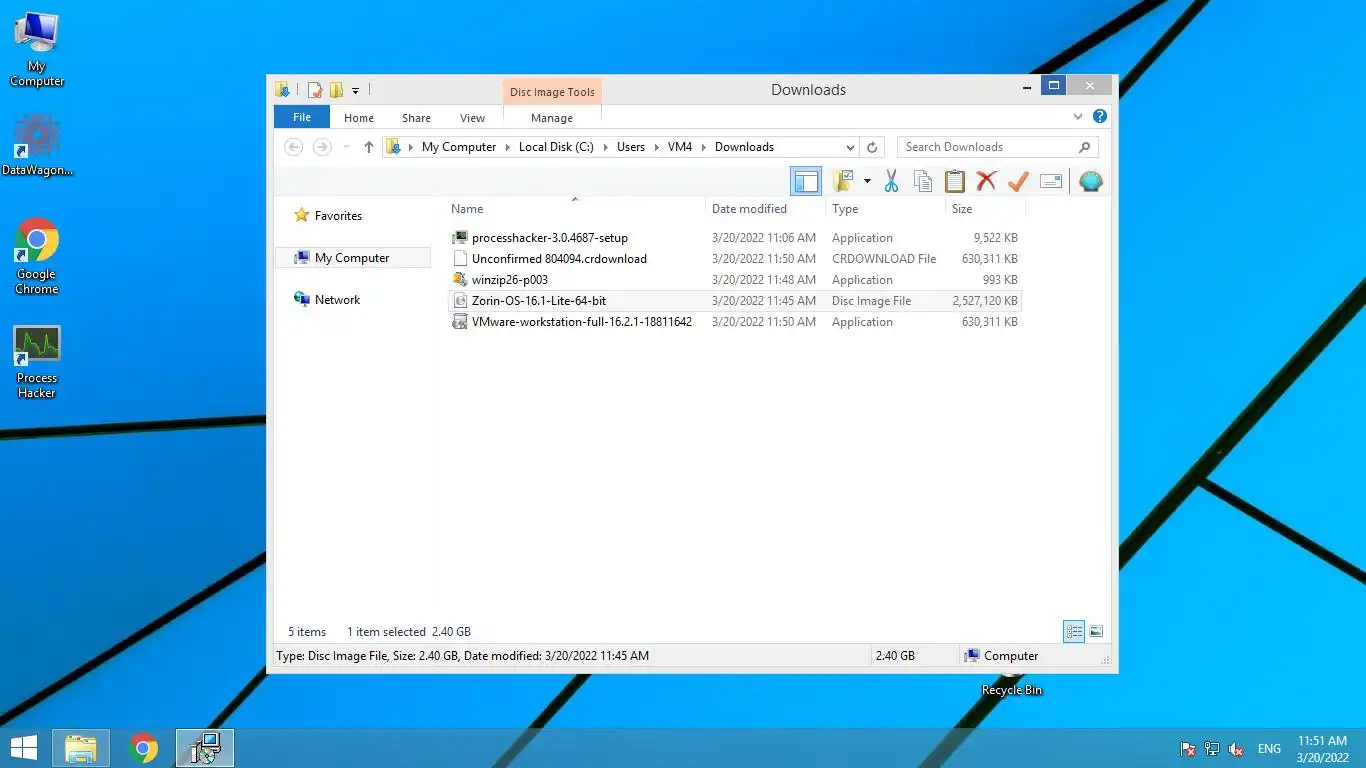Select VMware-workstation-full-16.2.1-18811642 file
1366x768 pixels.
734,322
